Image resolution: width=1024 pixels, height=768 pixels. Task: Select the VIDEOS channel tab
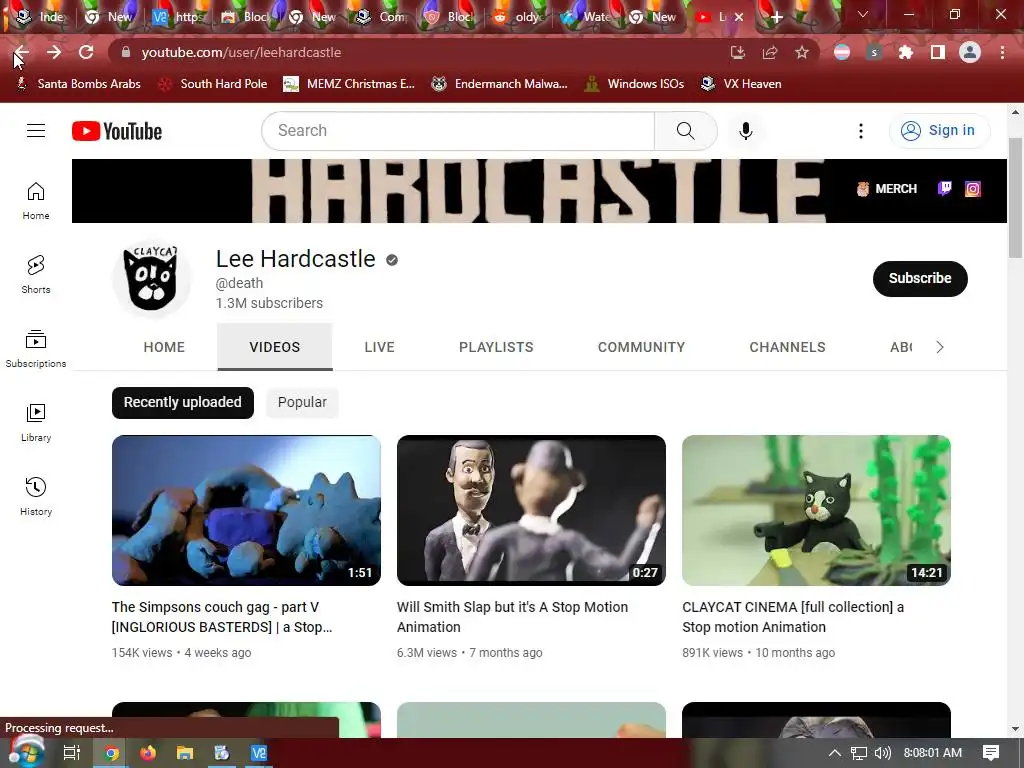275,347
